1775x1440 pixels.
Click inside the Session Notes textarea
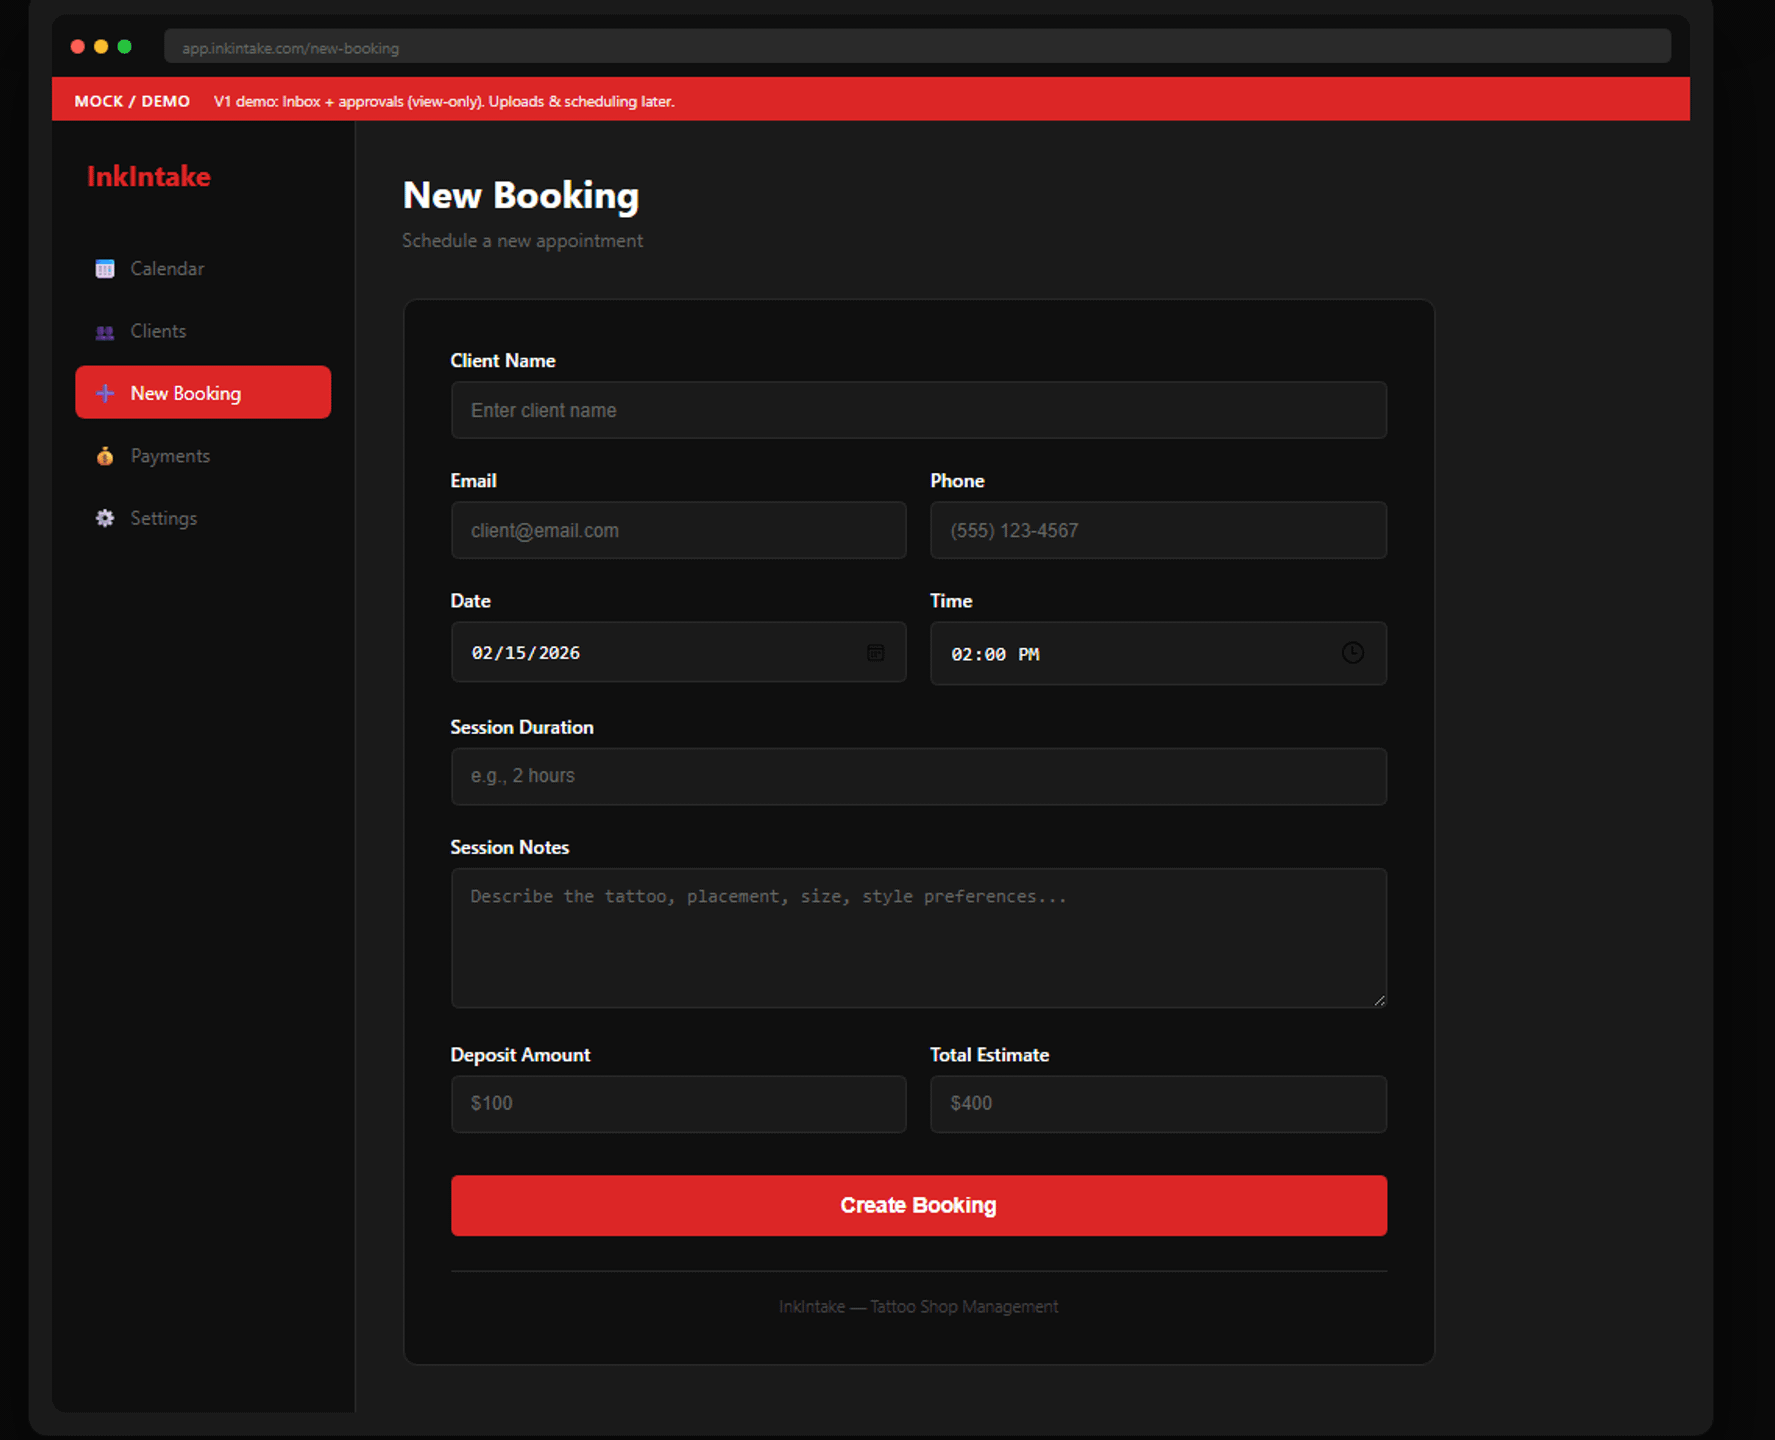pyautogui.click(x=918, y=938)
